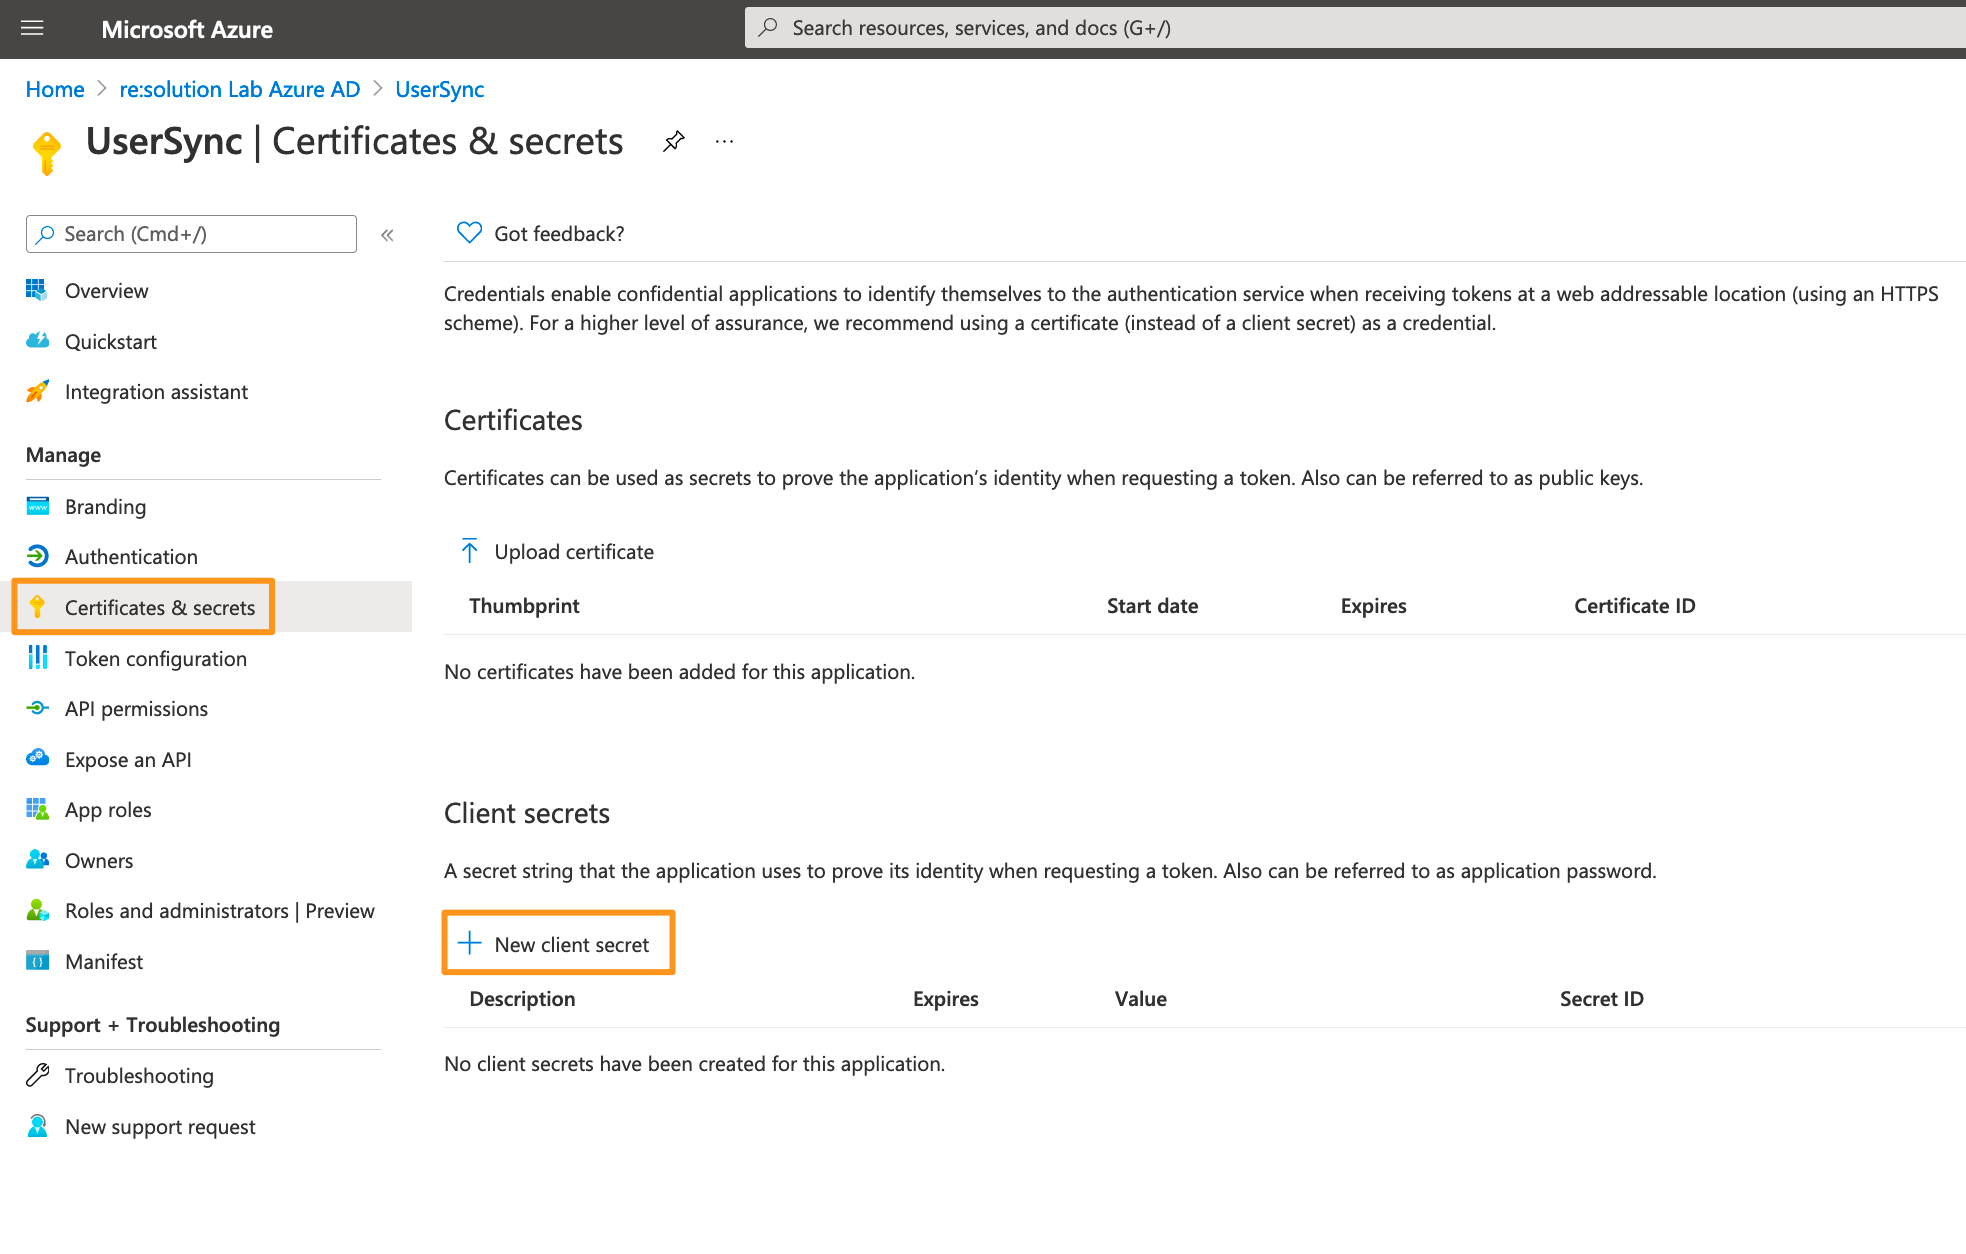Click the Support + Troubleshooting heading
Viewport: 1966px width, 1254px height.
coord(153,1025)
